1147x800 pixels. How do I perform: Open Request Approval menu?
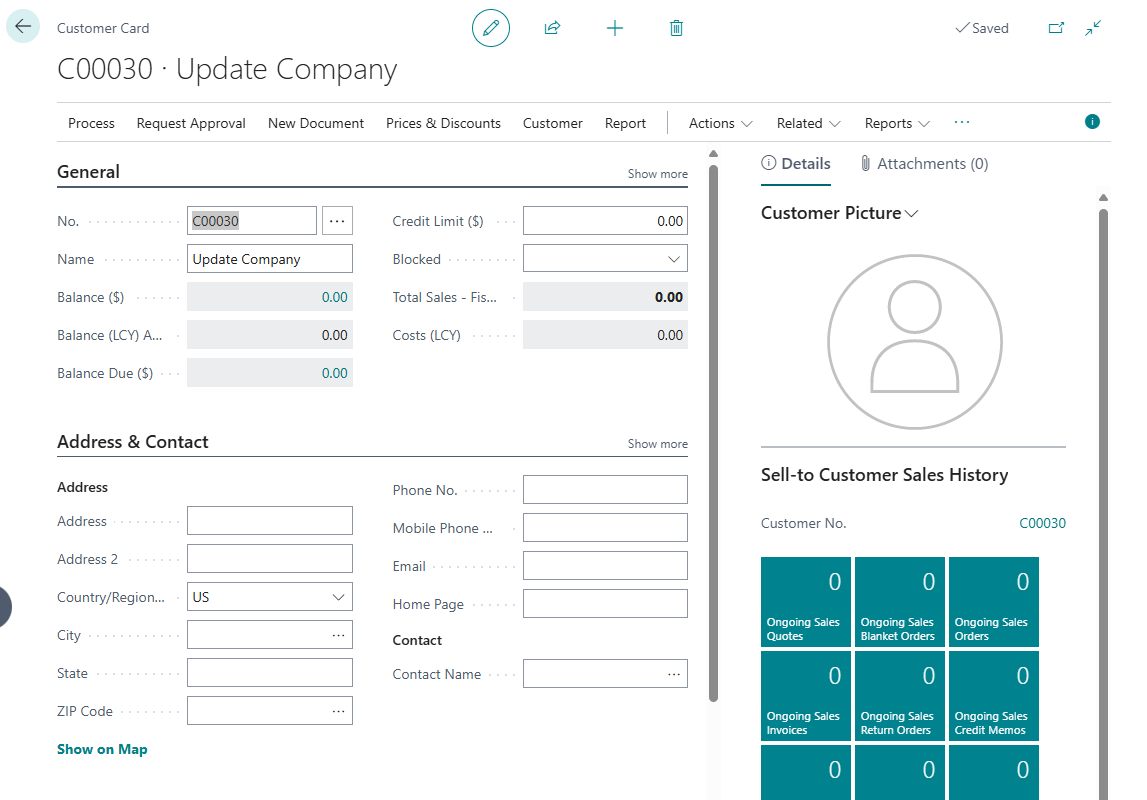pos(191,123)
